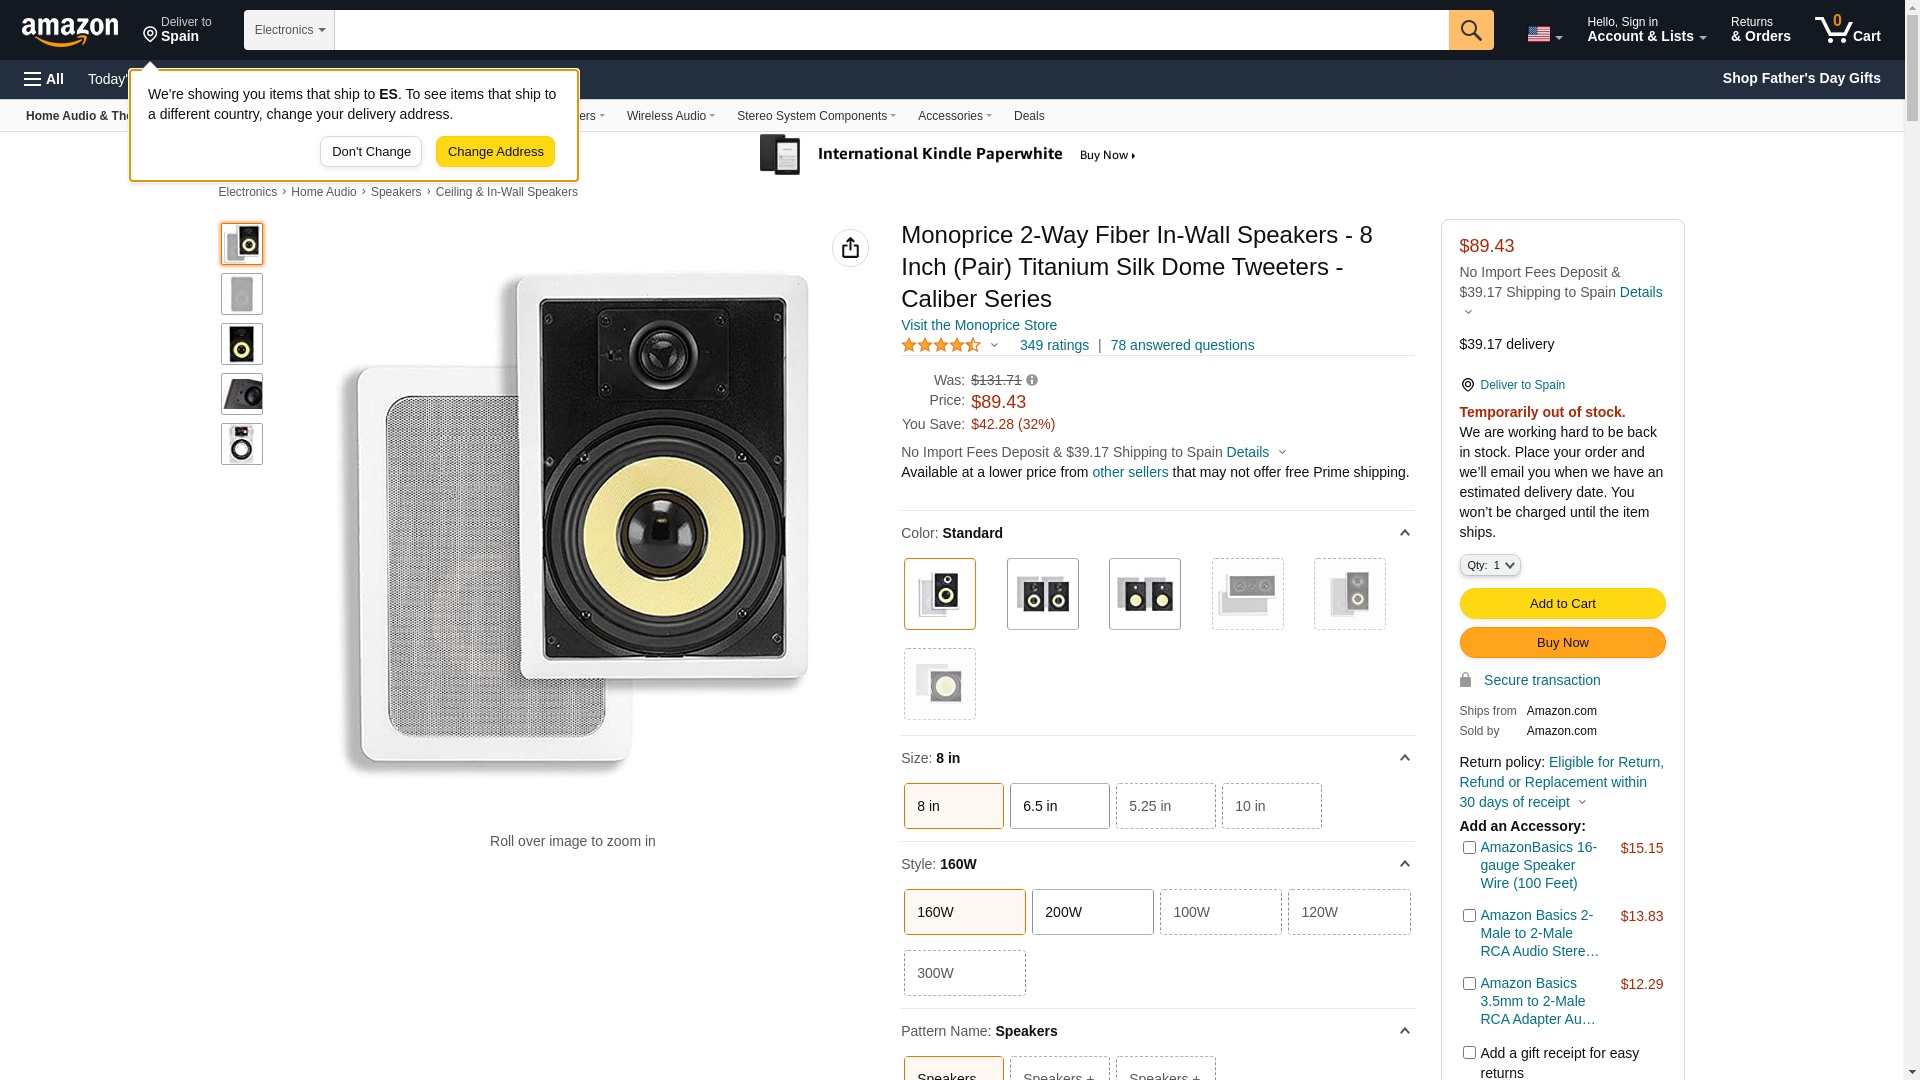This screenshot has height=1080, width=1920.
Task: Check the AmazonBasics 16-gauge Speaker Wire accessory
Action: tap(1469, 848)
